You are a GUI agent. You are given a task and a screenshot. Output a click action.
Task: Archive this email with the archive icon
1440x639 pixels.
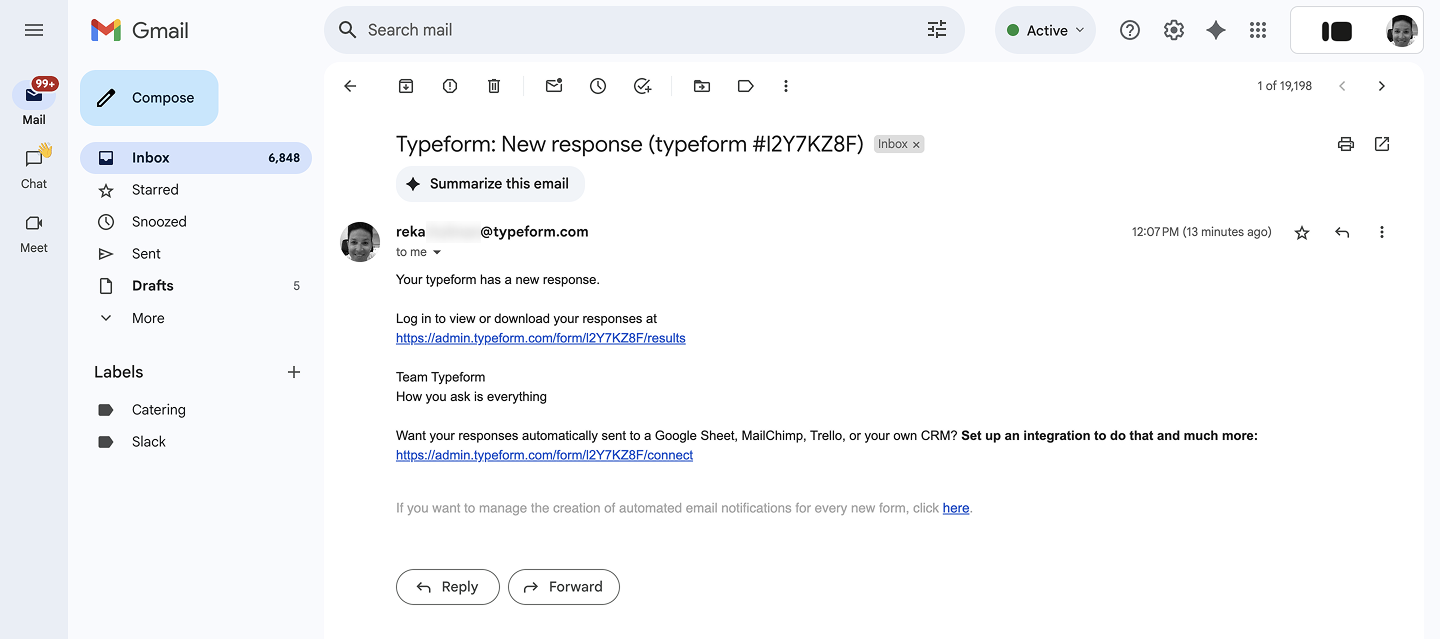pyautogui.click(x=406, y=86)
